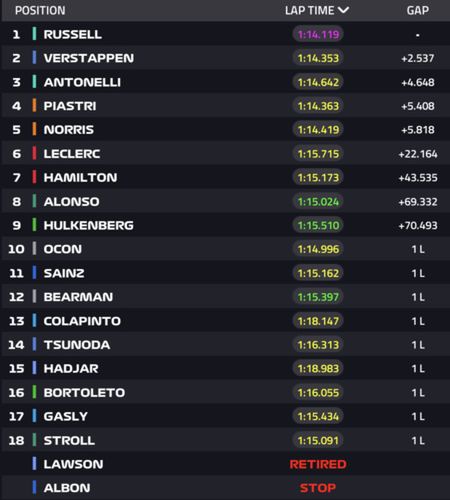Click Verstappen's team color bar
This screenshot has width=450, height=500.
pyautogui.click(x=34, y=58)
